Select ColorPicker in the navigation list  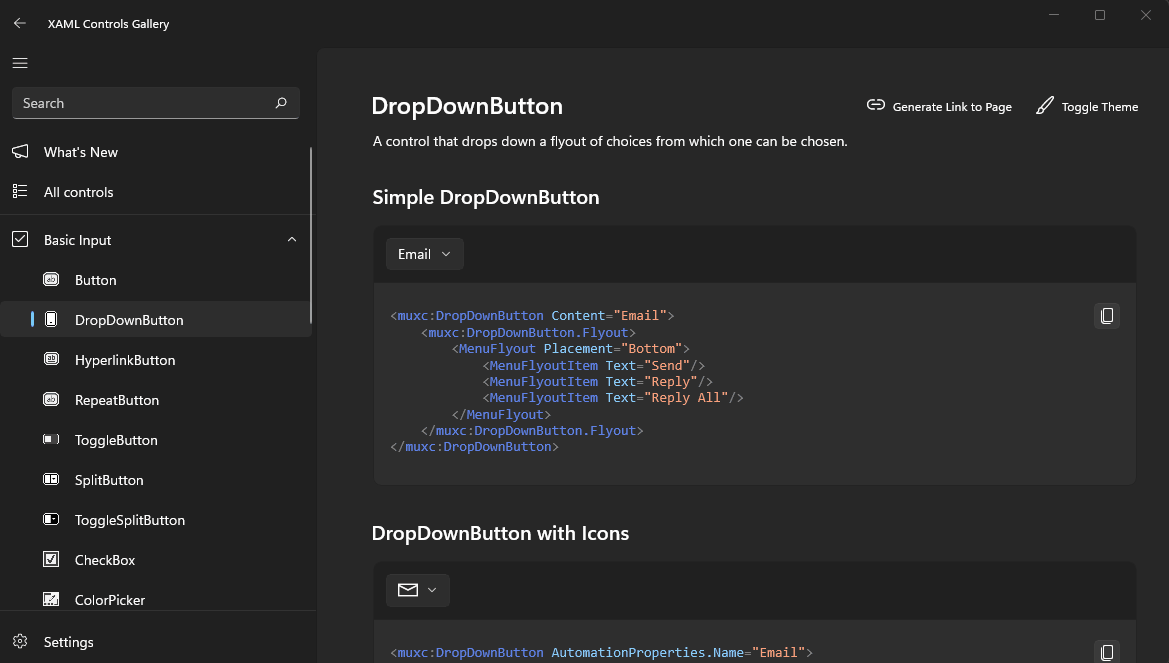click(x=110, y=600)
